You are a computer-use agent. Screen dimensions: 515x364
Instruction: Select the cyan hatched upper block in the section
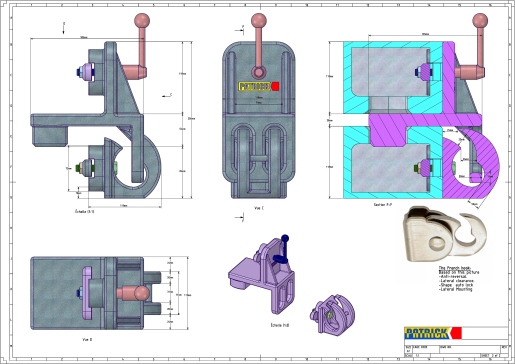point(393,77)
